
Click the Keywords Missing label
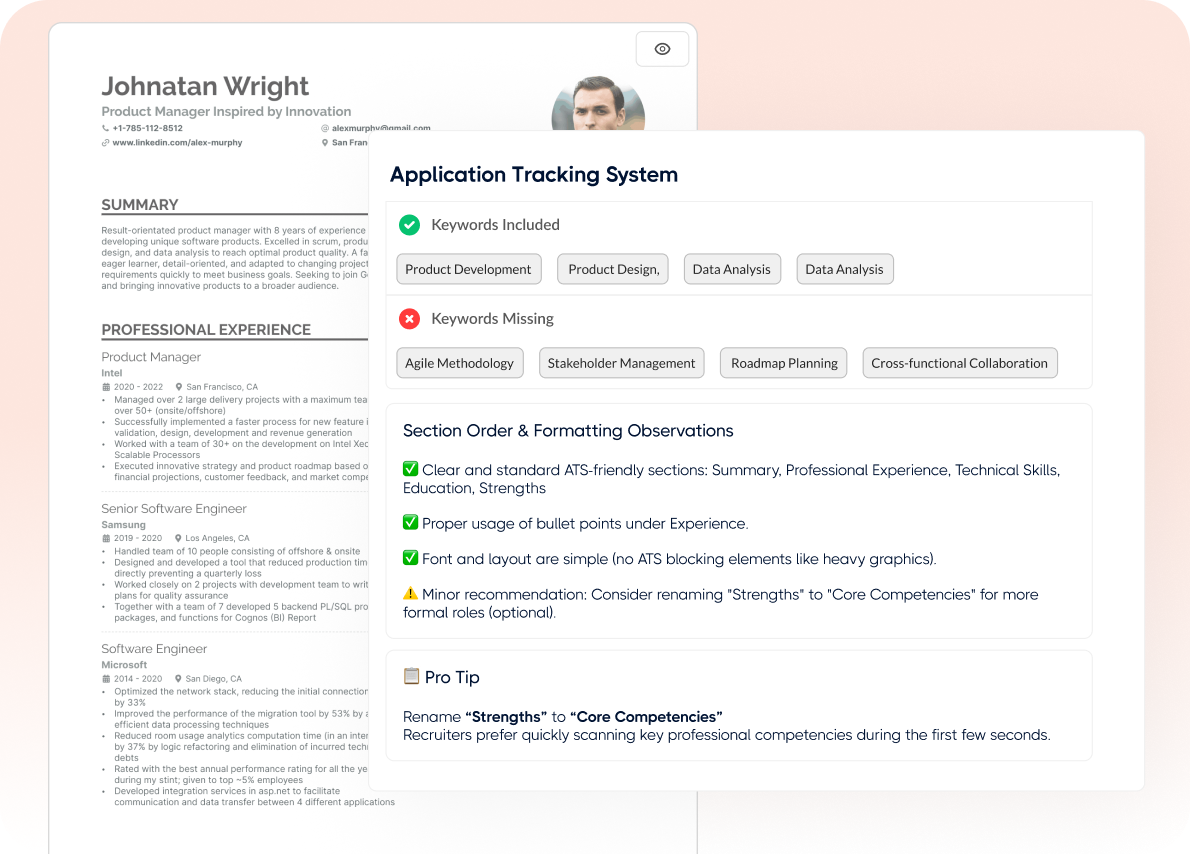point(493,319)
